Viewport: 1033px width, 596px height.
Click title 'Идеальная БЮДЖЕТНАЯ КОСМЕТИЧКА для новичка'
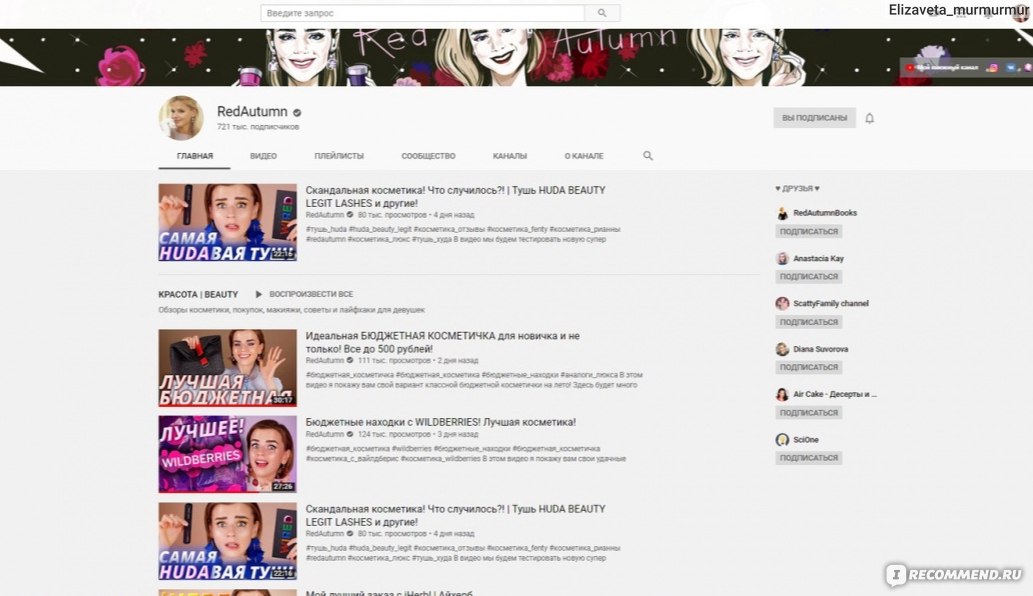coord(443,342)
